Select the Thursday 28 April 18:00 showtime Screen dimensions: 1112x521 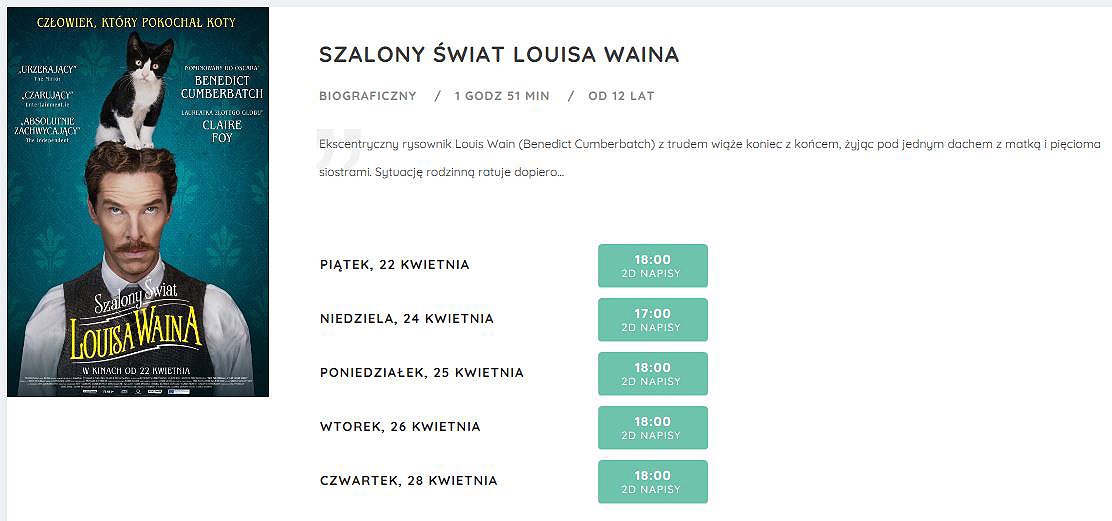point(652,481)
